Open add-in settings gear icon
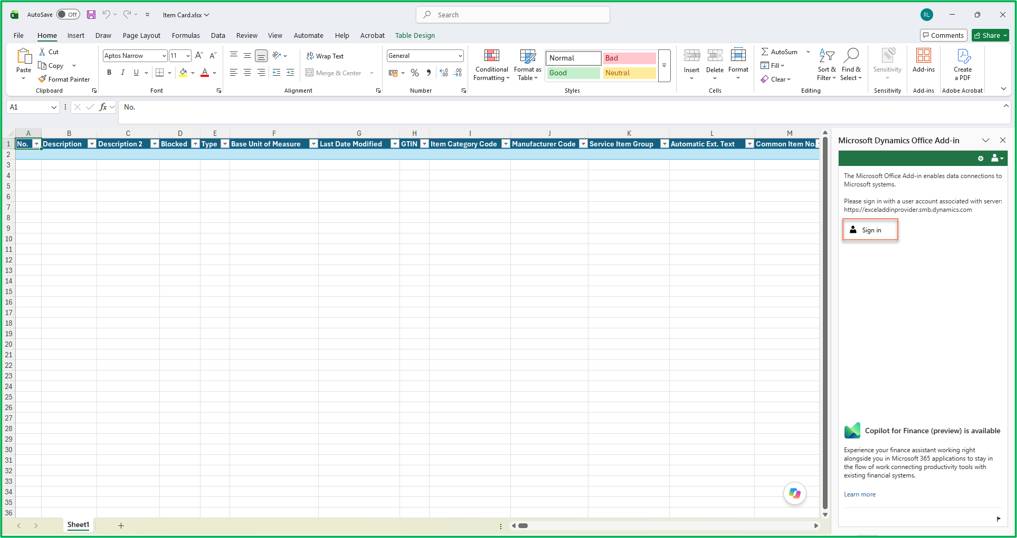This screenshot has height=538, width=1017. 981,158
